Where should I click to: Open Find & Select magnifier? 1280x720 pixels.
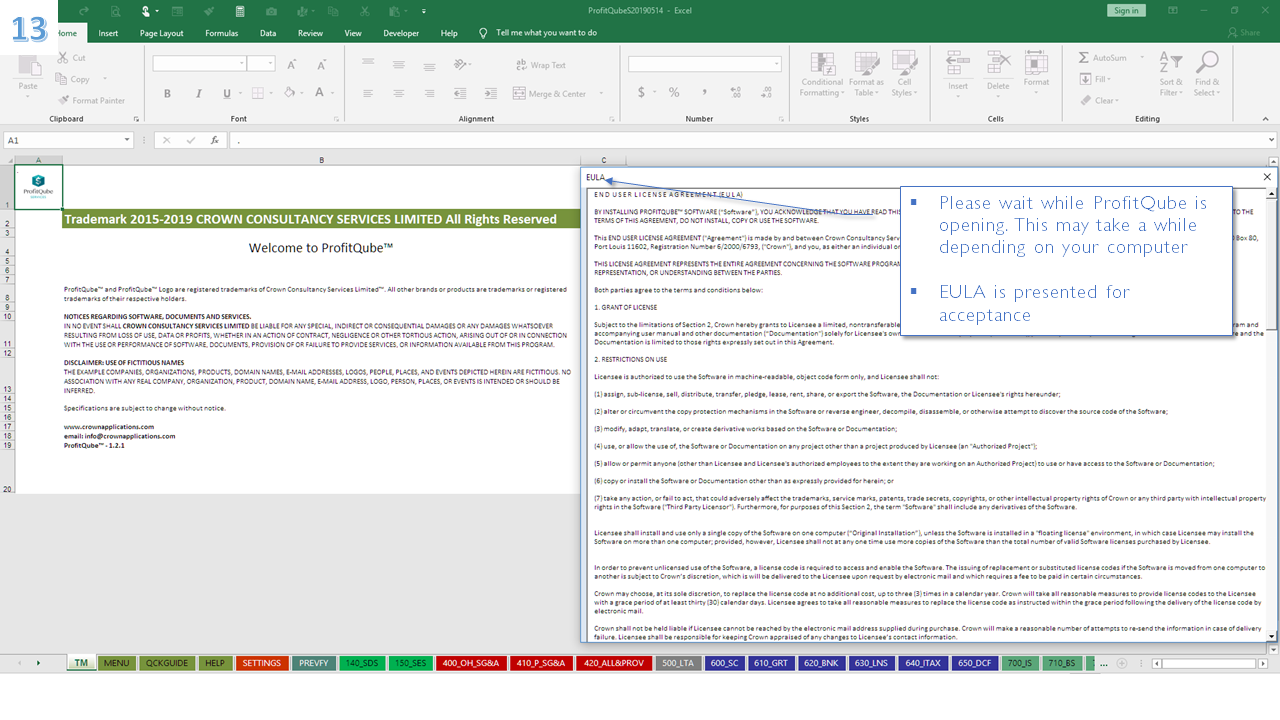pos(1207,75)
